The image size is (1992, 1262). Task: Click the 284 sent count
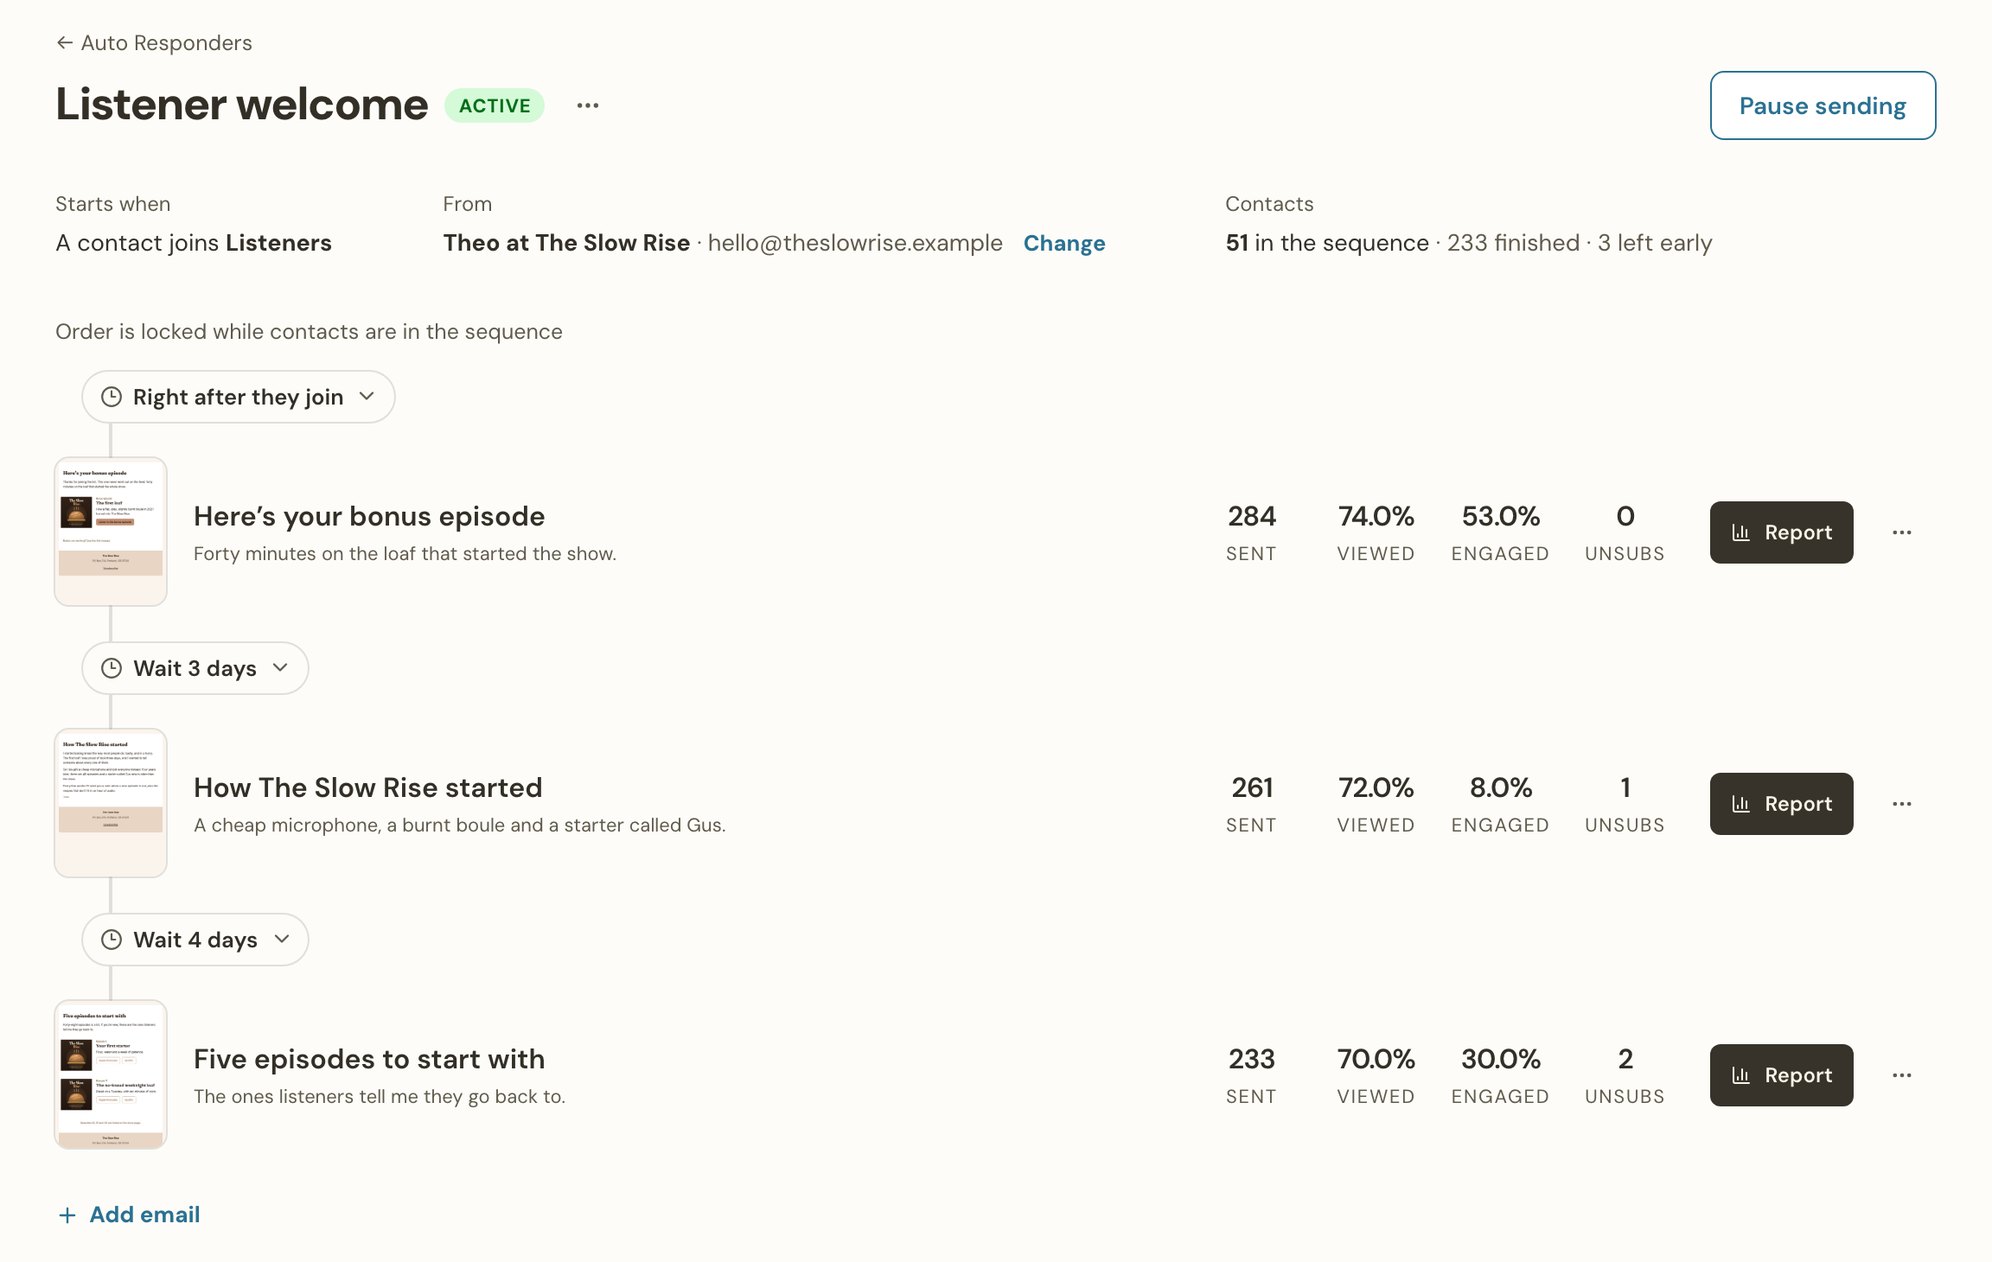1251,516
